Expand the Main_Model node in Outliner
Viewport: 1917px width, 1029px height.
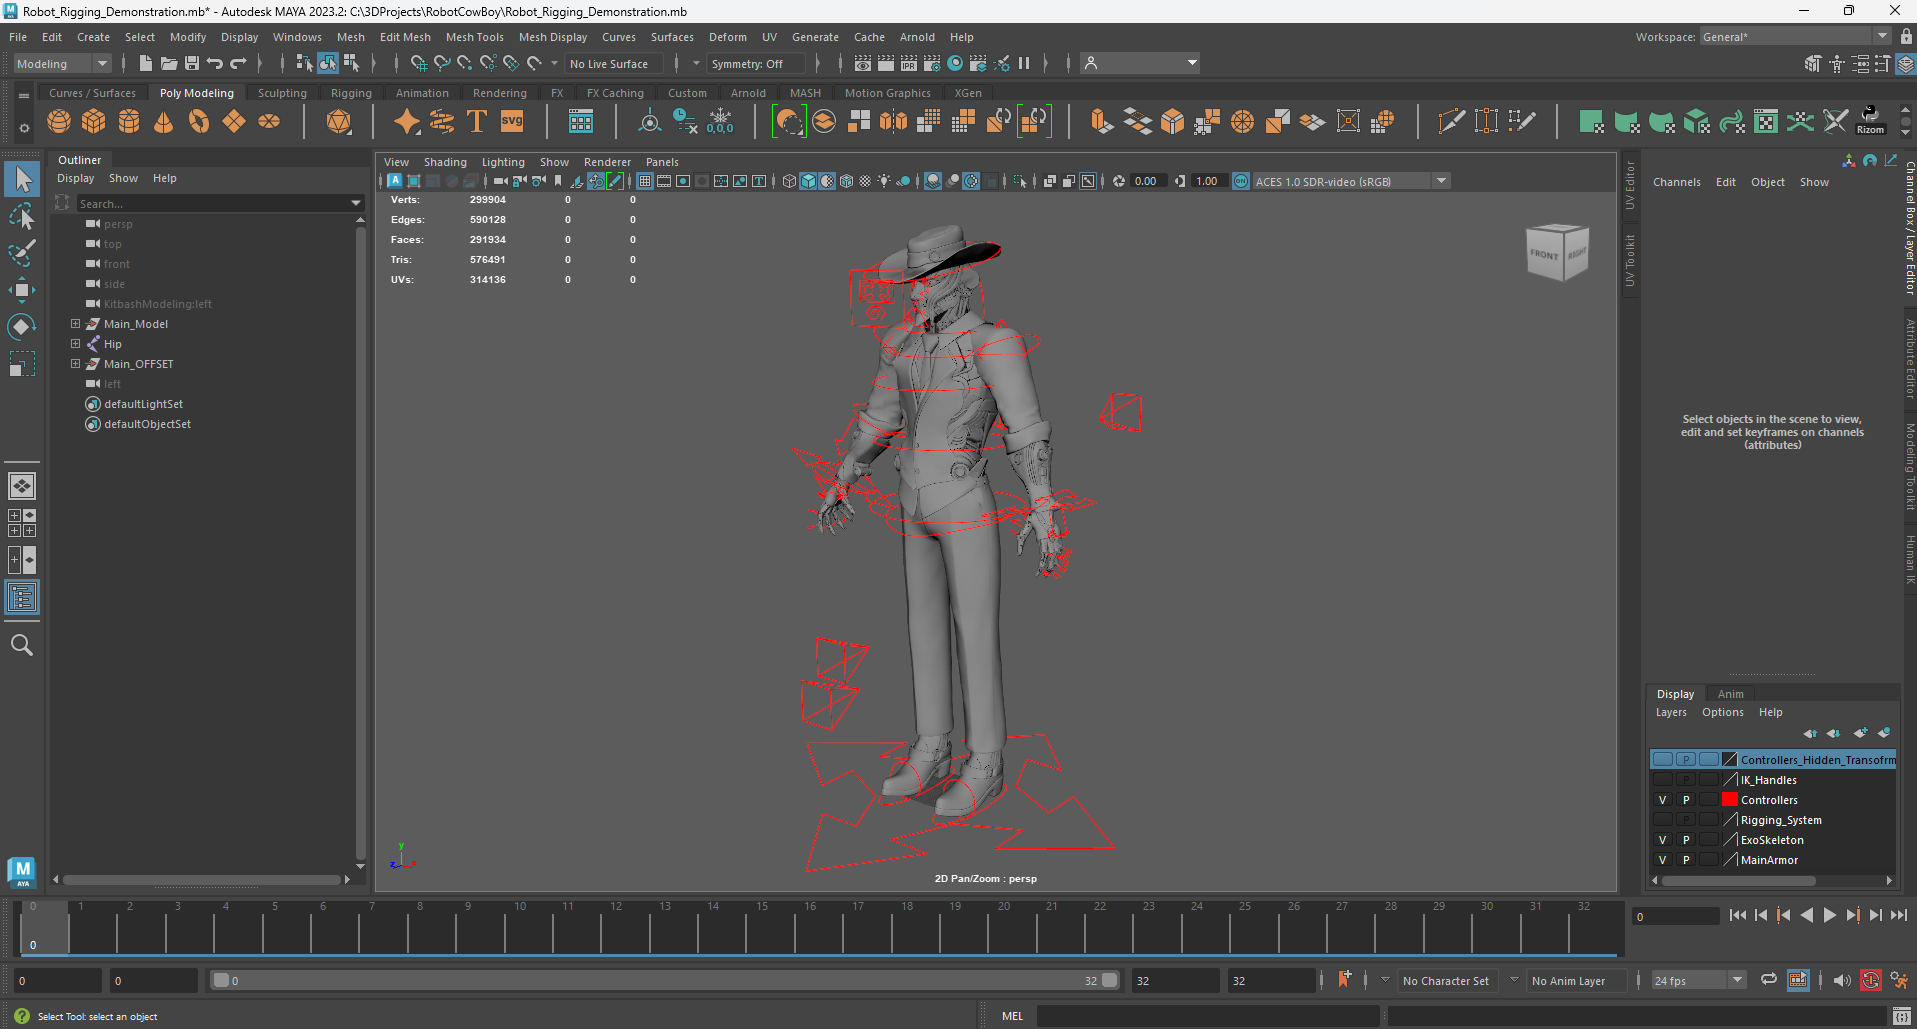75,324
